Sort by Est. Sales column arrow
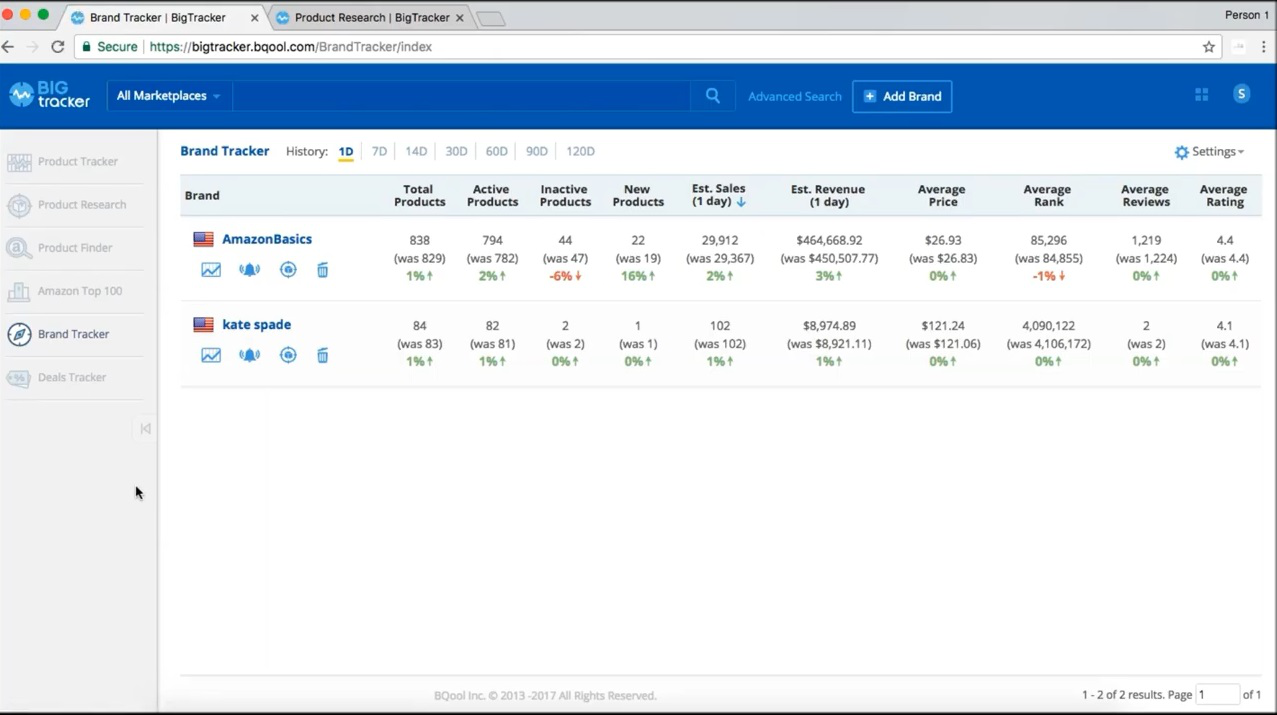 tap(741, 202)
